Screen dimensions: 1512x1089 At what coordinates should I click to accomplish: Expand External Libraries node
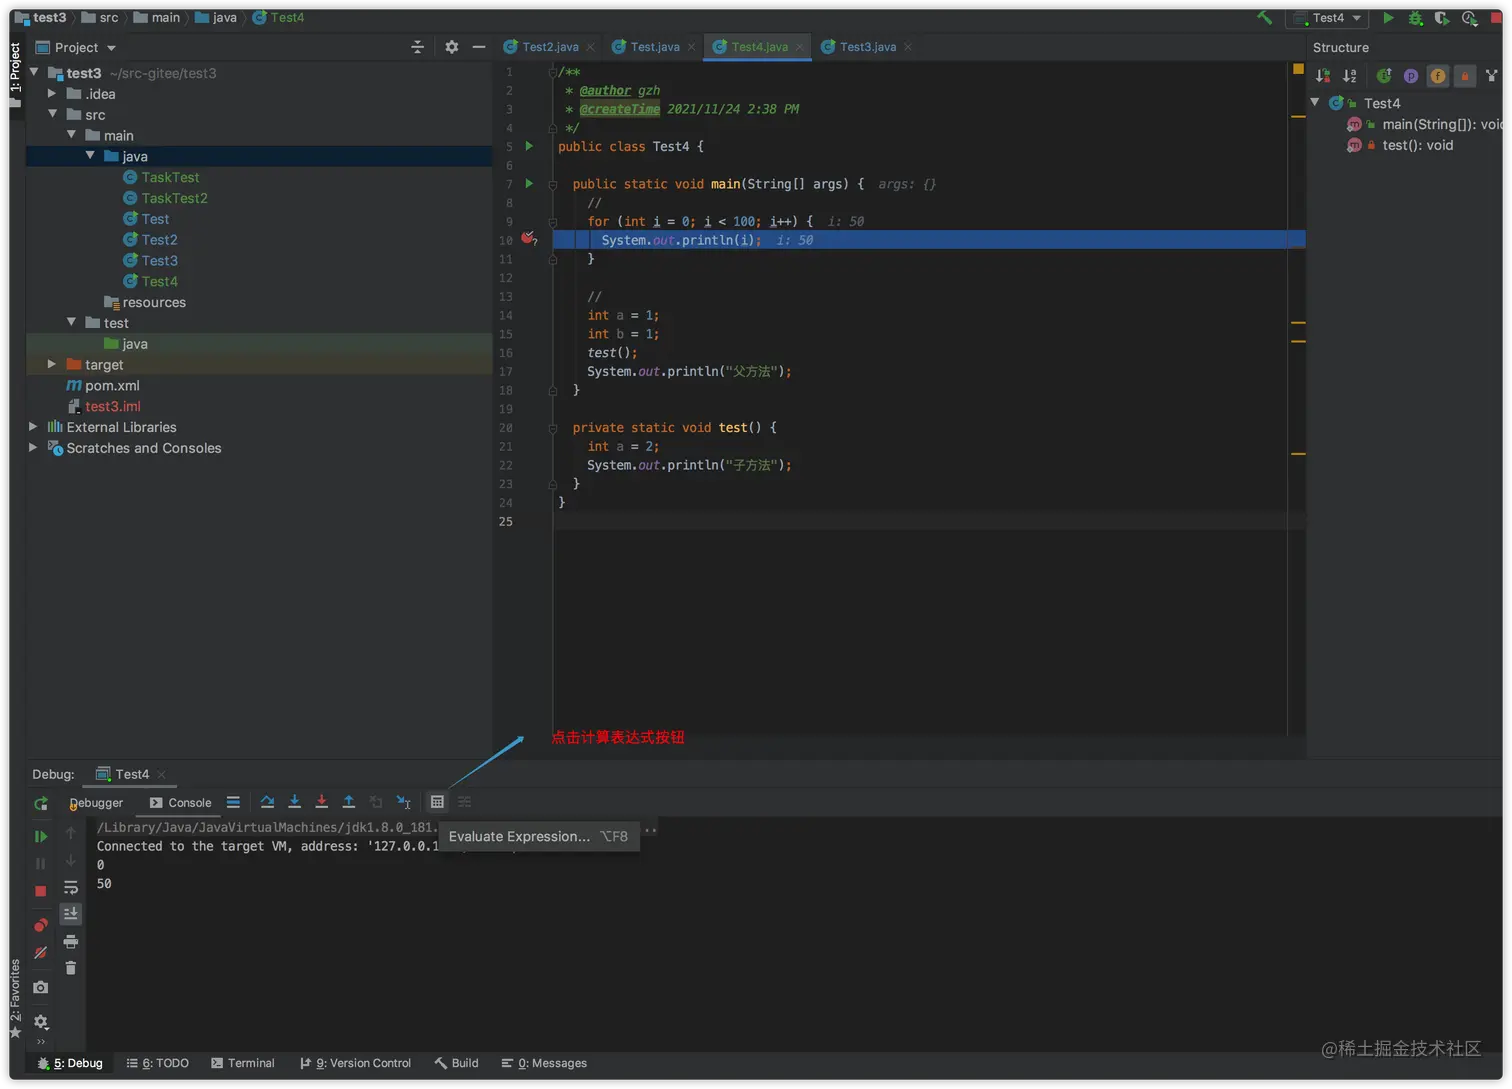coord(33,427)
